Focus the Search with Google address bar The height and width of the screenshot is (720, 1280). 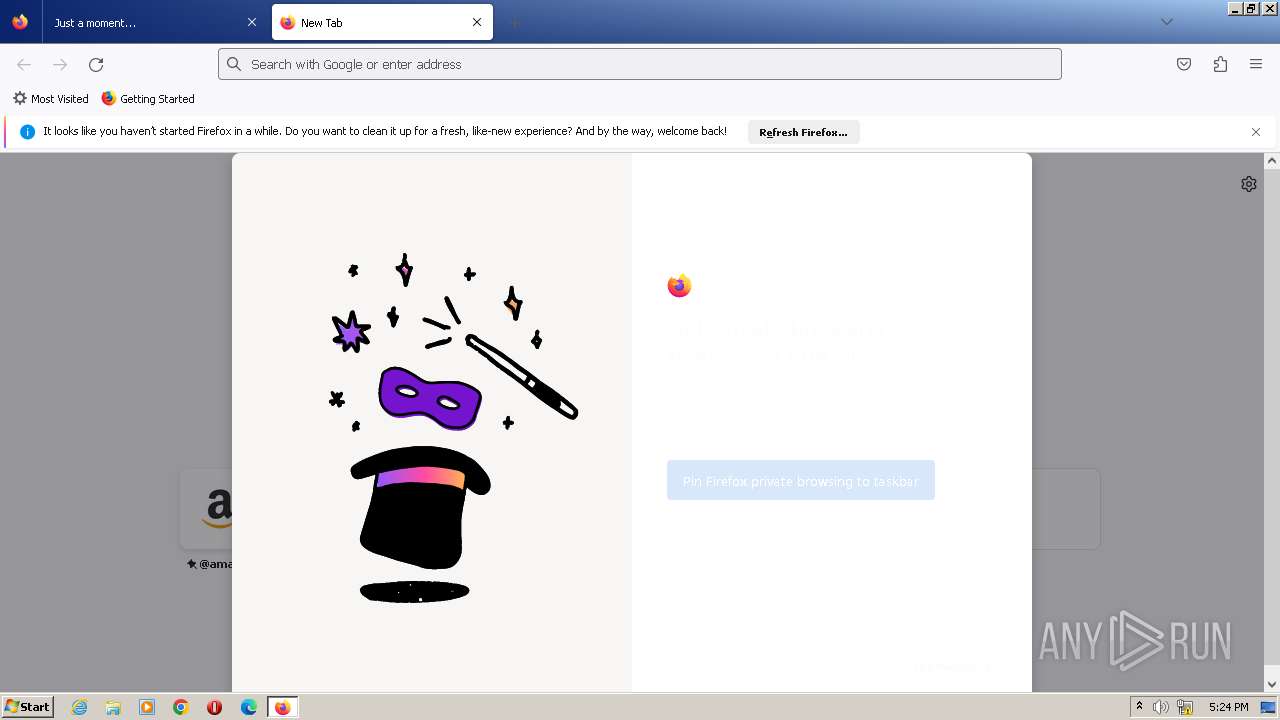[640, 64]
